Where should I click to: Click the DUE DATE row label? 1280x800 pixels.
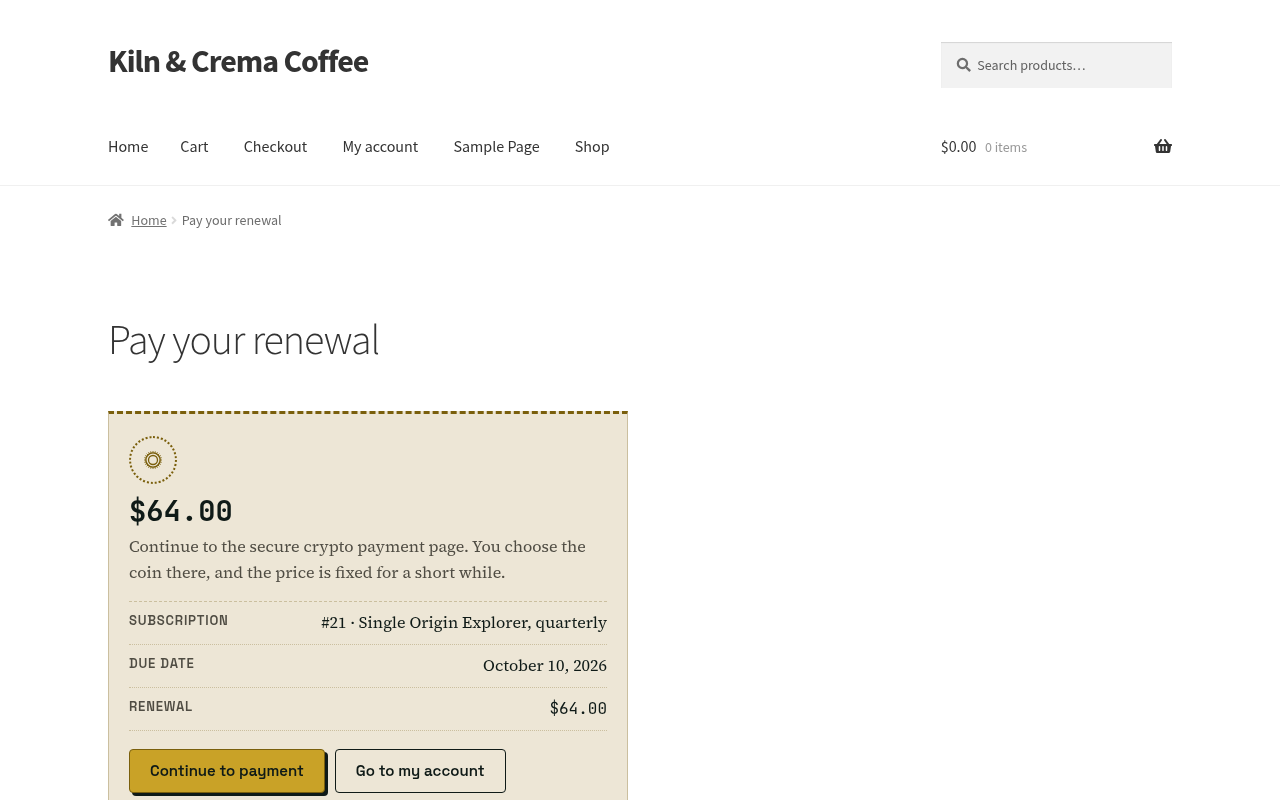click(x=162, y=664)
